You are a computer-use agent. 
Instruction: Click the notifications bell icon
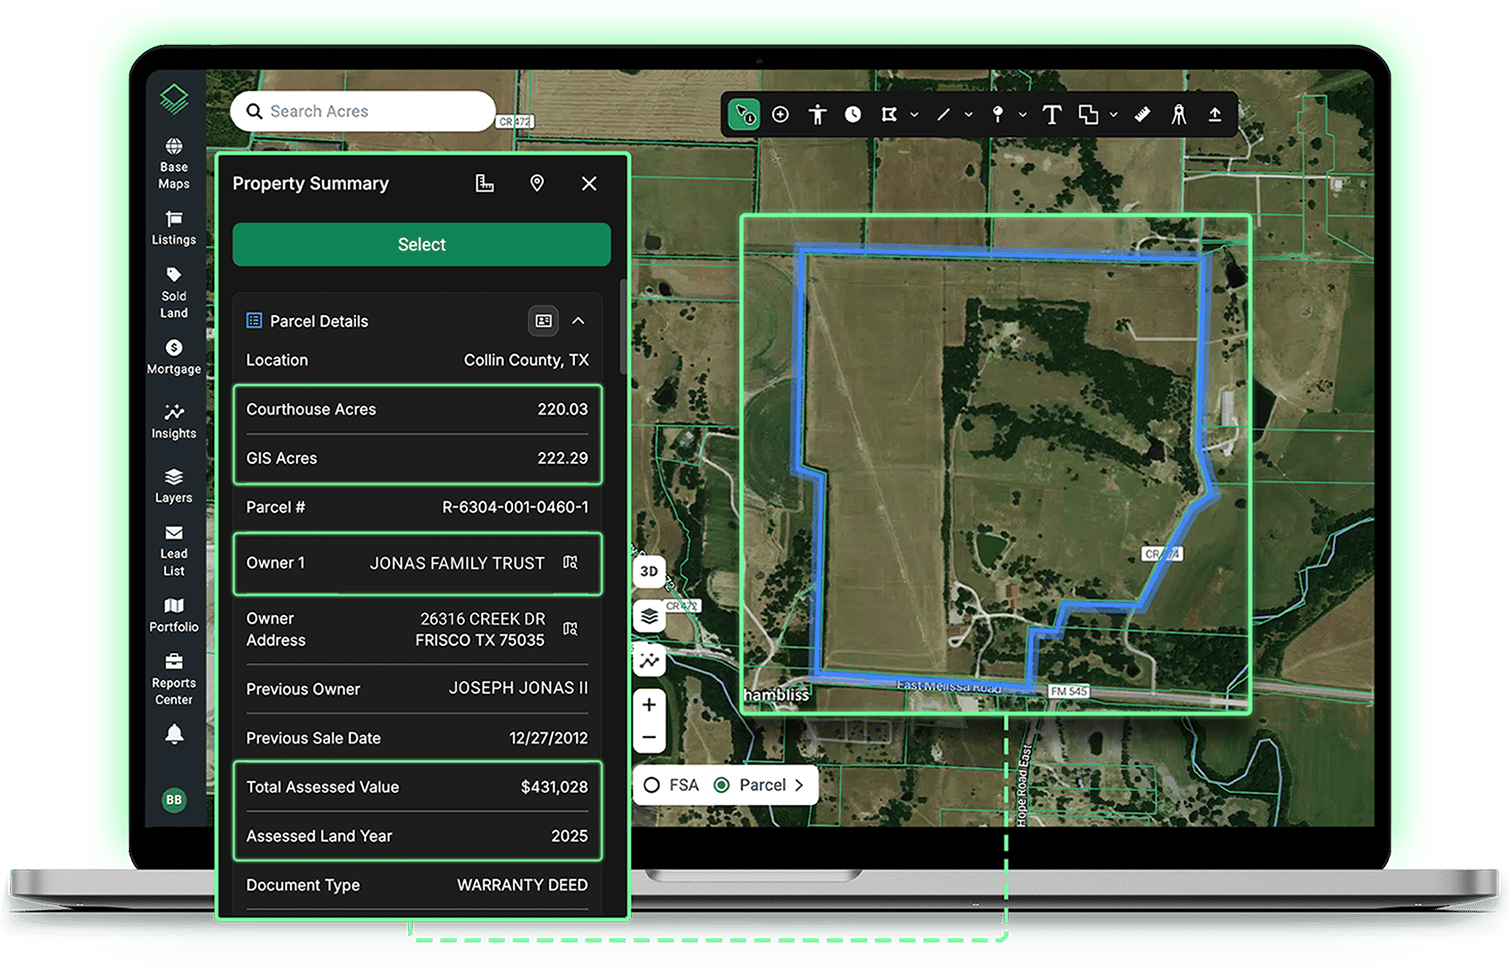click(174, 735)
